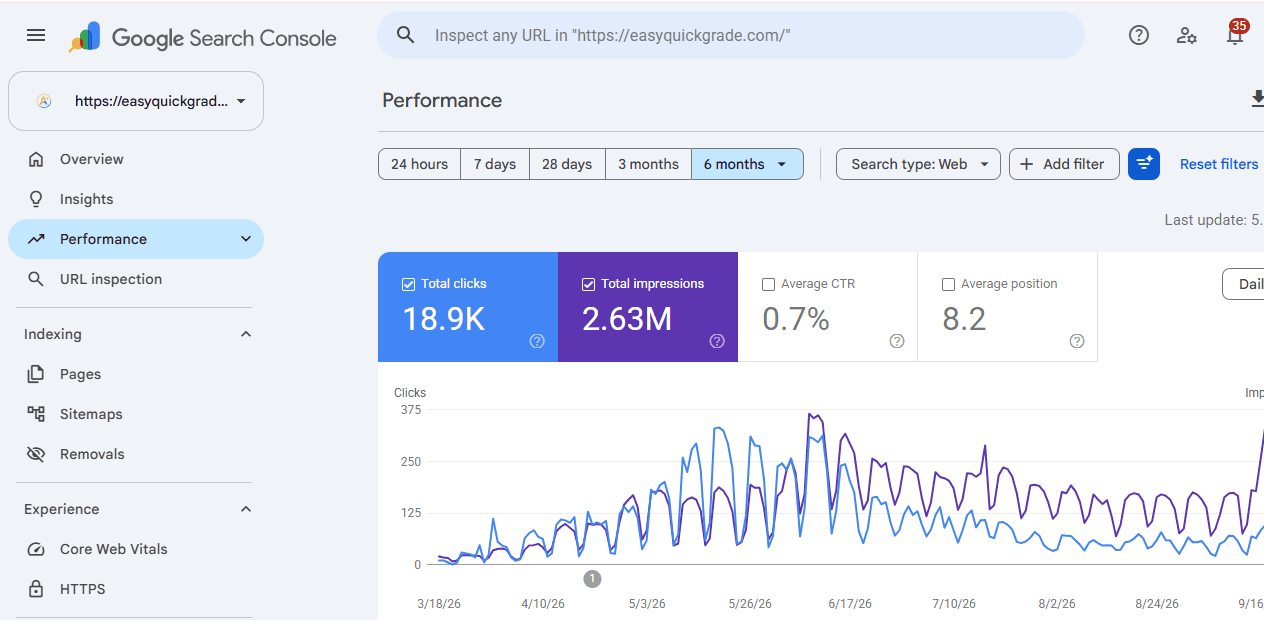Collapse the Experience section
Image resolution: width=1264 pixels, height=620 pixels.
coord(246,509)
